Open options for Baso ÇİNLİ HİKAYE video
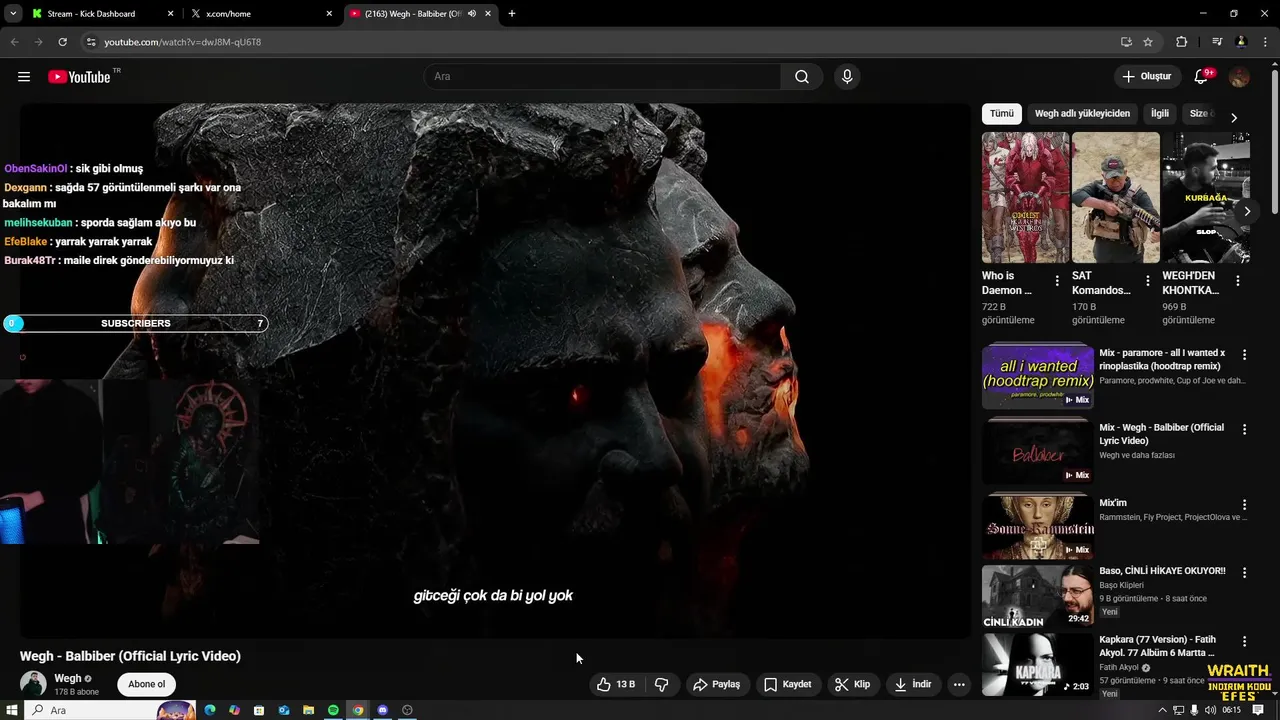Viewport: 1280px width, 720px height. pos(1245,573)
